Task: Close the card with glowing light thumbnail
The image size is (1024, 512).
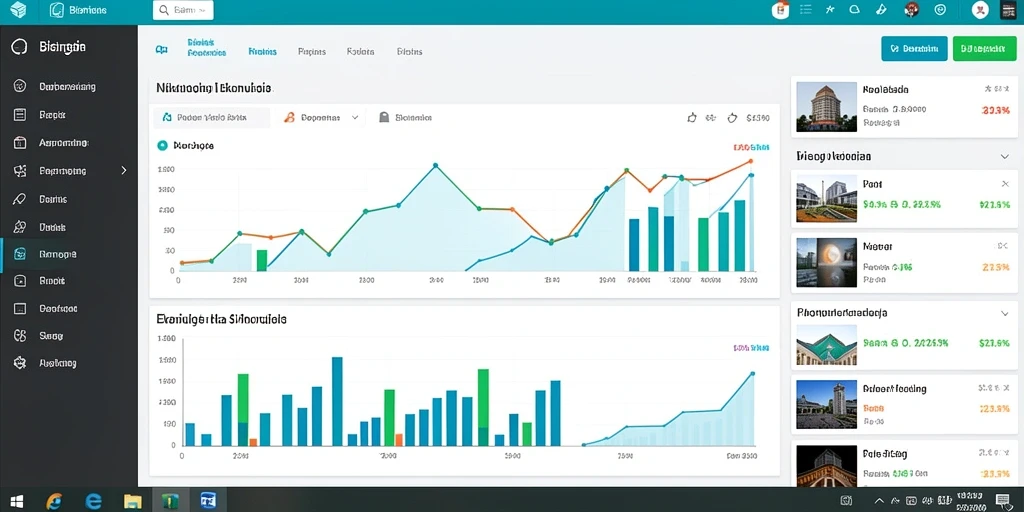Action: 1001,246
